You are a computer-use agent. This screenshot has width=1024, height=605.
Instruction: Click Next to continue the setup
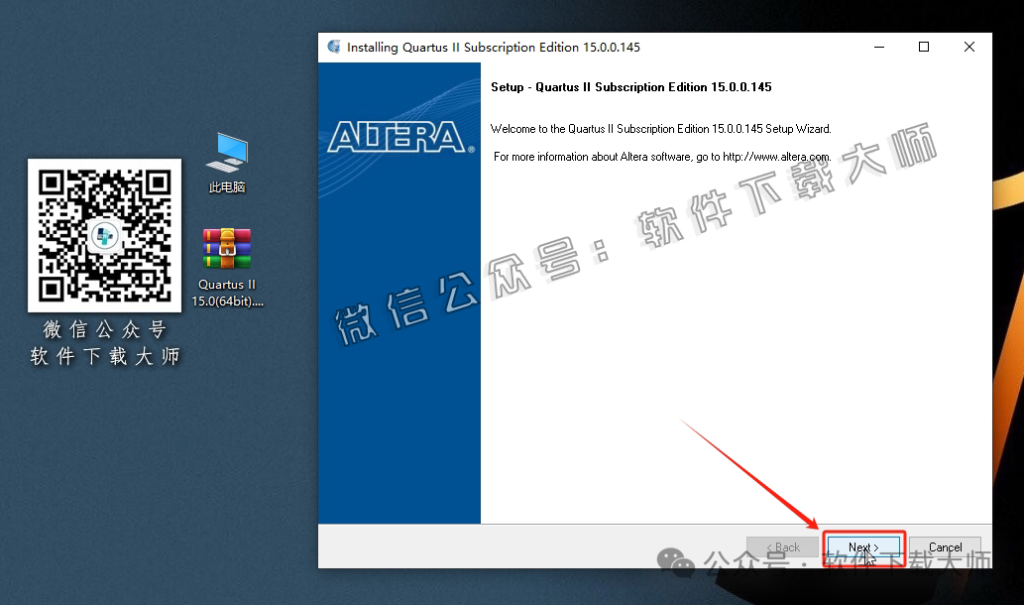(863, 547)
